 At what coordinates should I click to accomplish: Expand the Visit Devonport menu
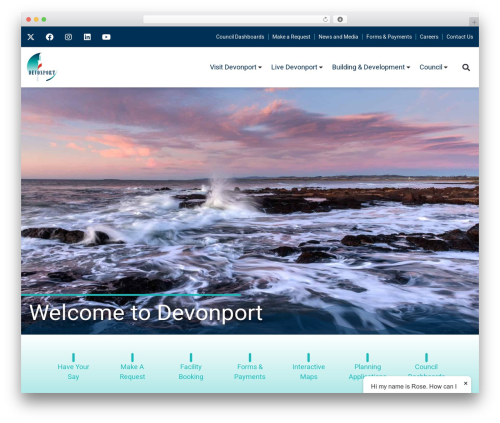coord(236,67)
